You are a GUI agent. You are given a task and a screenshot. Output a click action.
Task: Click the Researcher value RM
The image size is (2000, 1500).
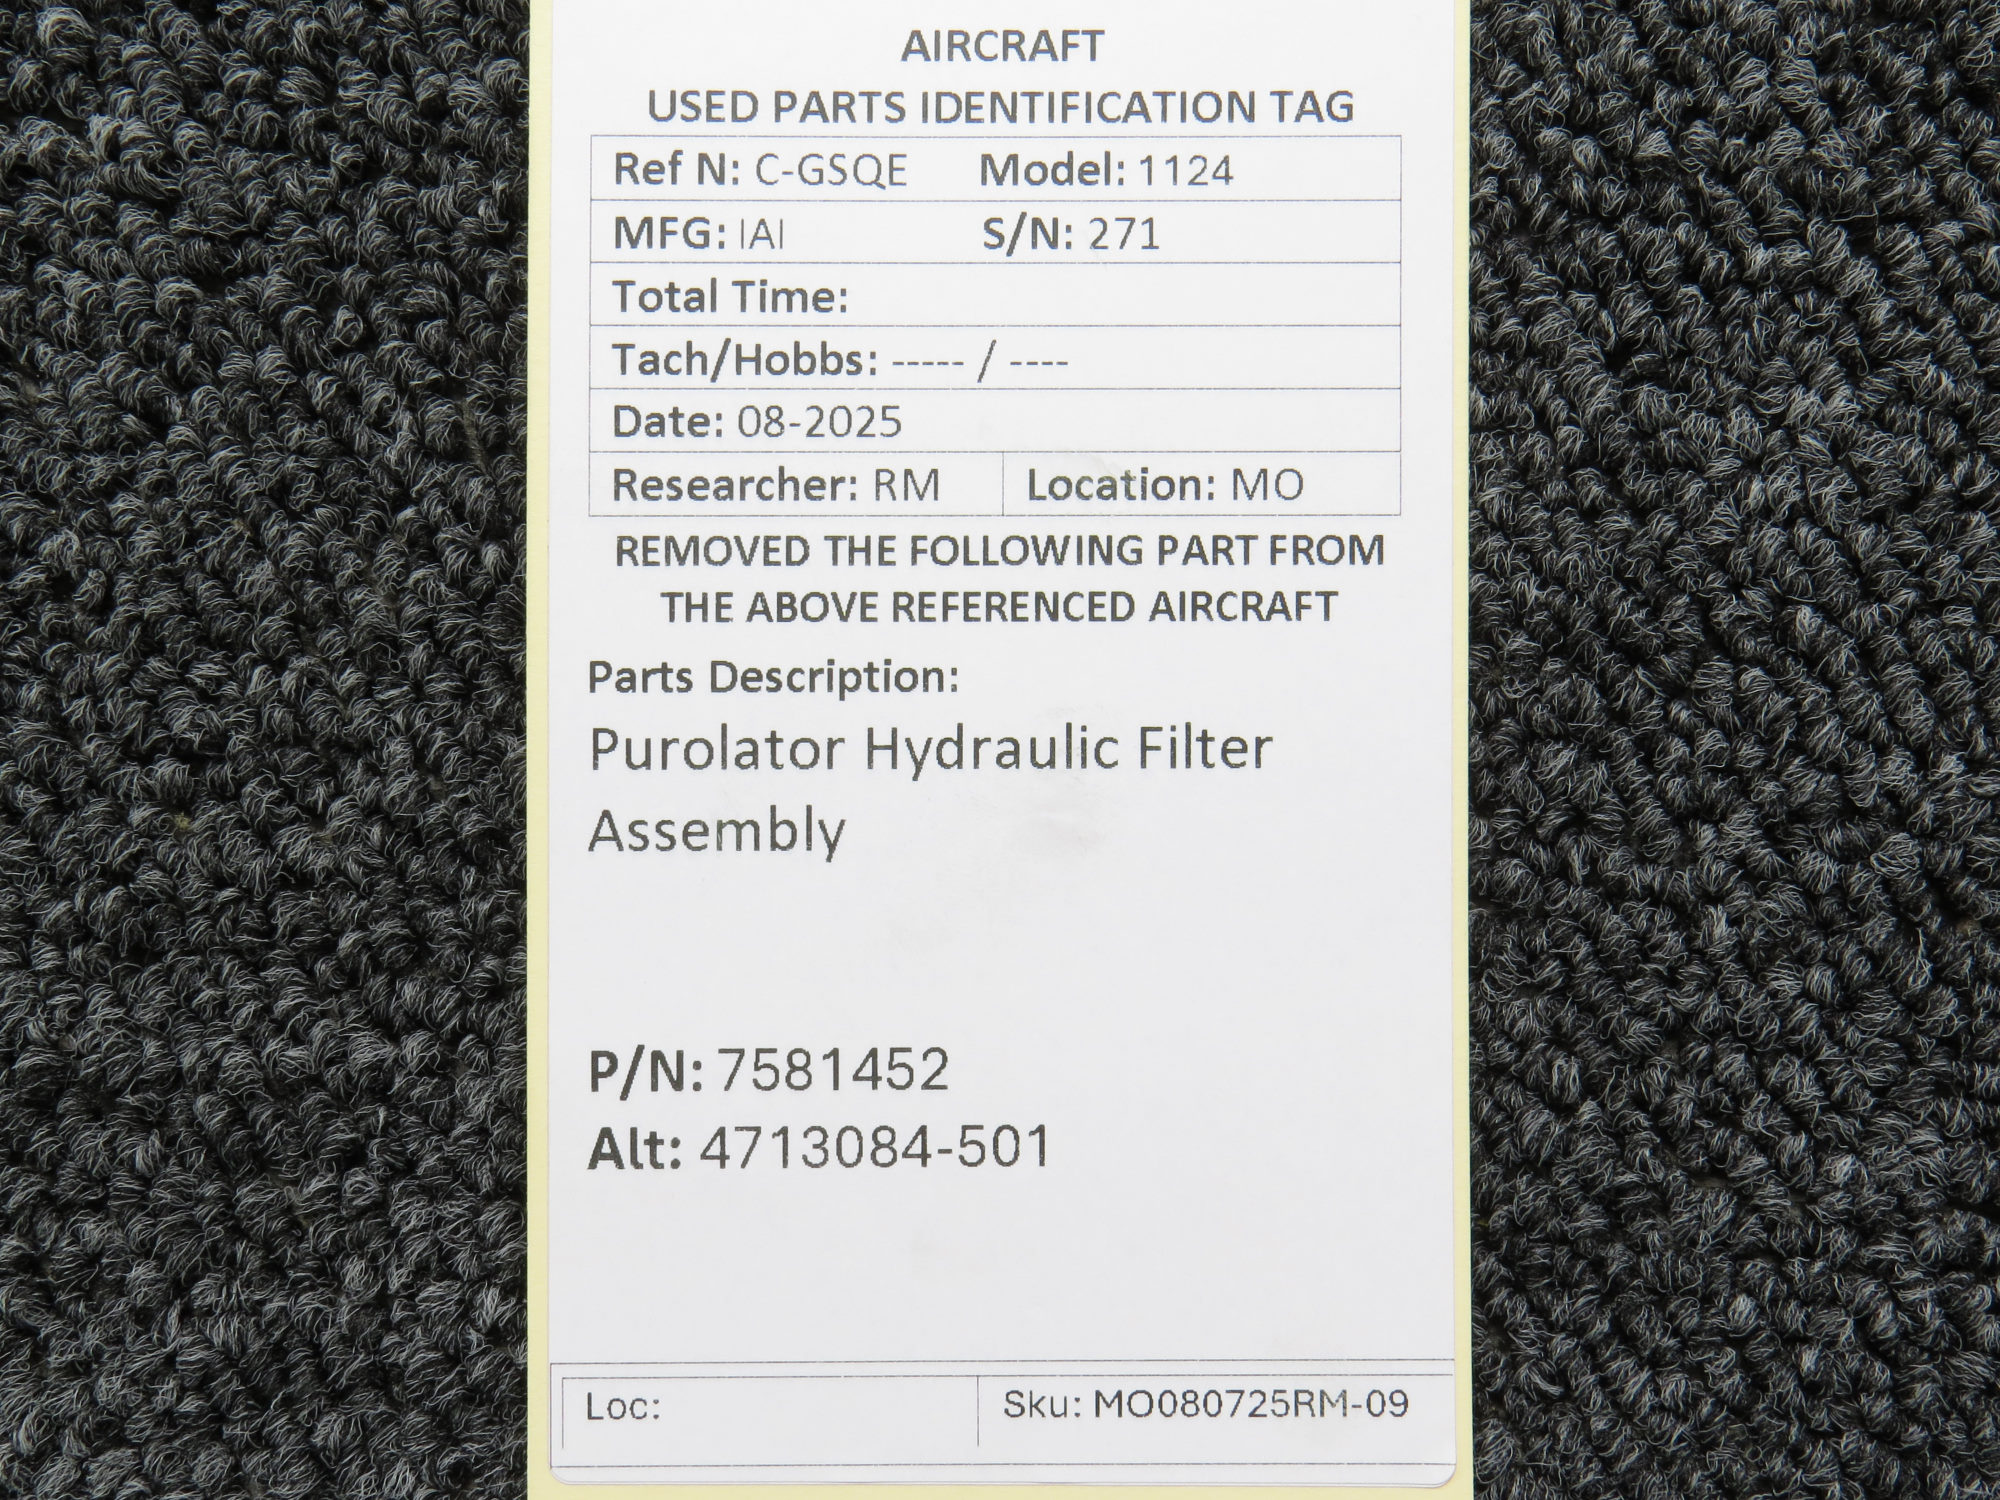tap(906, 486)
